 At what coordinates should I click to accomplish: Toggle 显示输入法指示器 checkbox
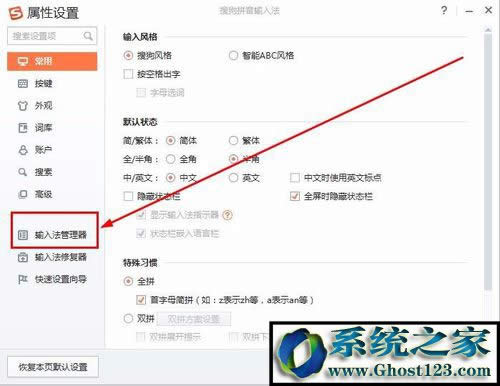(x=141, y=215)
